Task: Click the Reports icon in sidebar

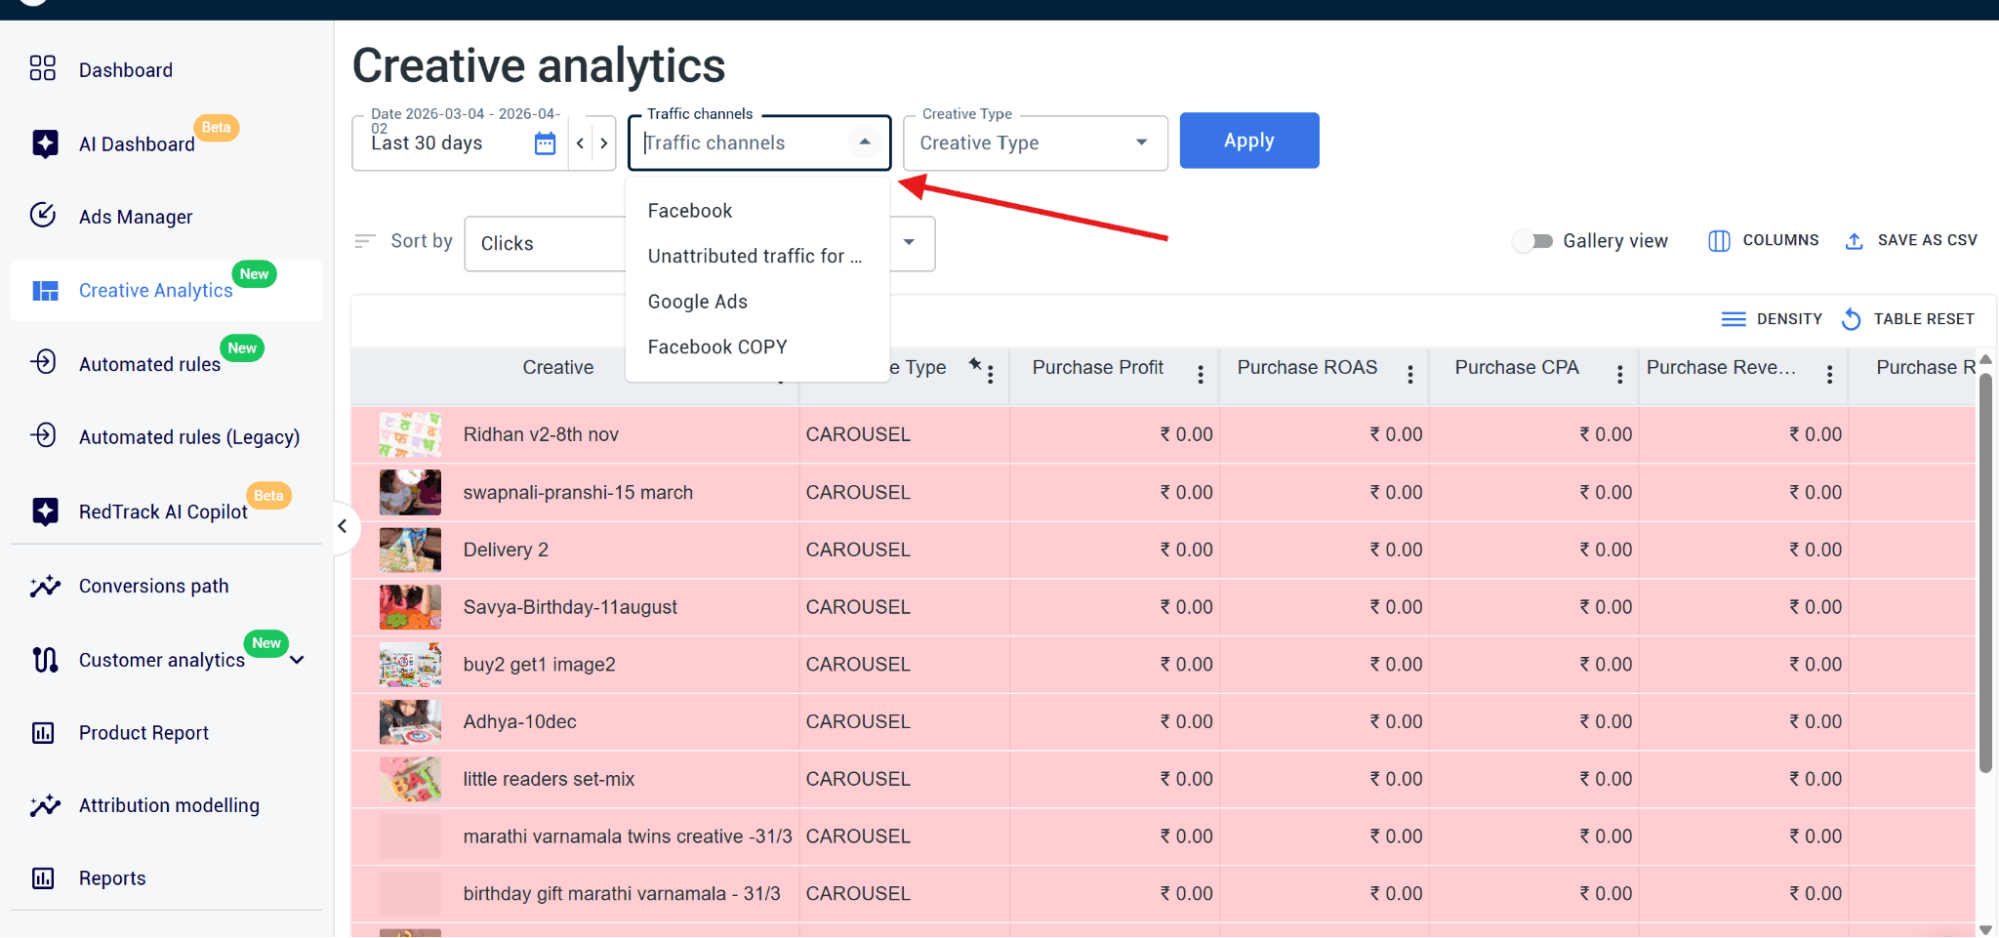Action: pos(43,878)
